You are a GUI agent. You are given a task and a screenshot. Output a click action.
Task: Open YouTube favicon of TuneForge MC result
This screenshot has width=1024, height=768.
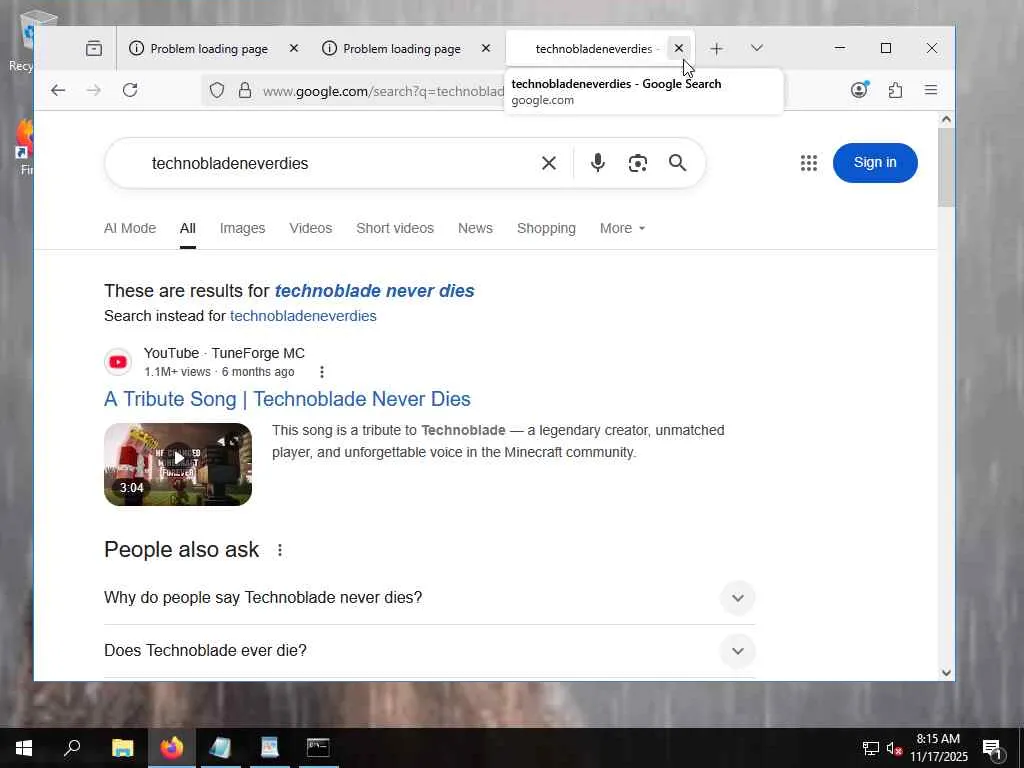(x=118, y=362)
